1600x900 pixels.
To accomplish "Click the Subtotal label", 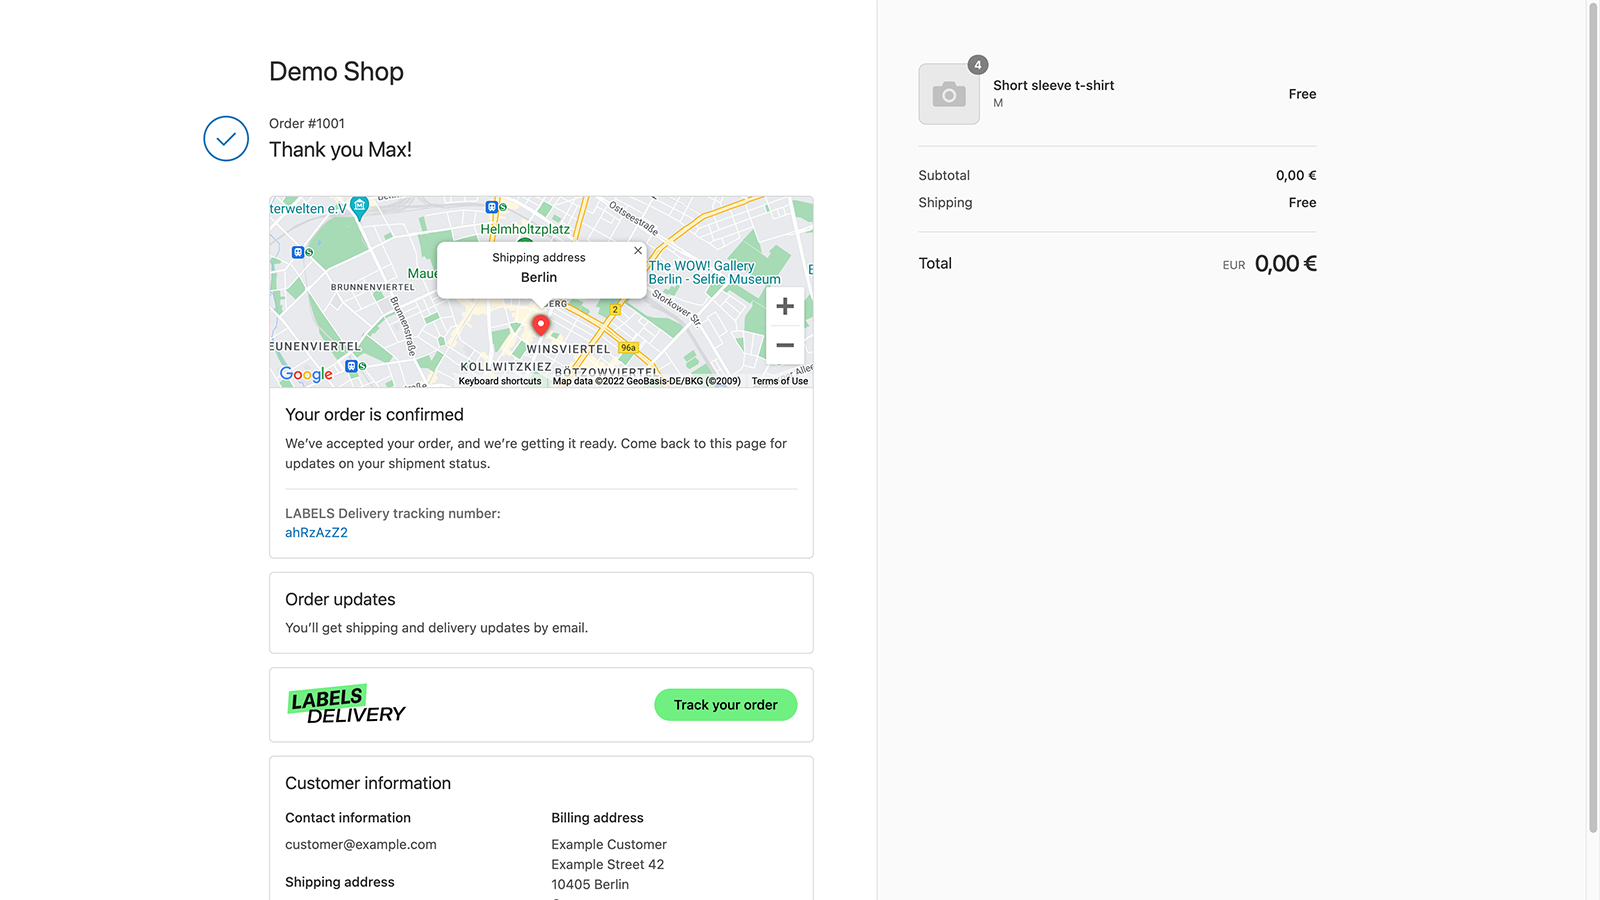I will (x=944, y=175).
